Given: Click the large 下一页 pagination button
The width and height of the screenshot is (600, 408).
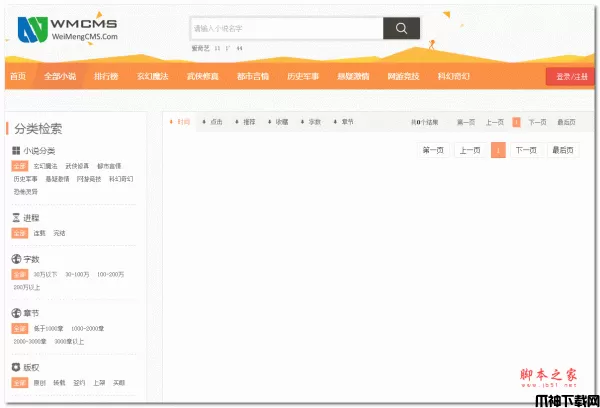Looking at the screenshot, I should pos(526,150).
